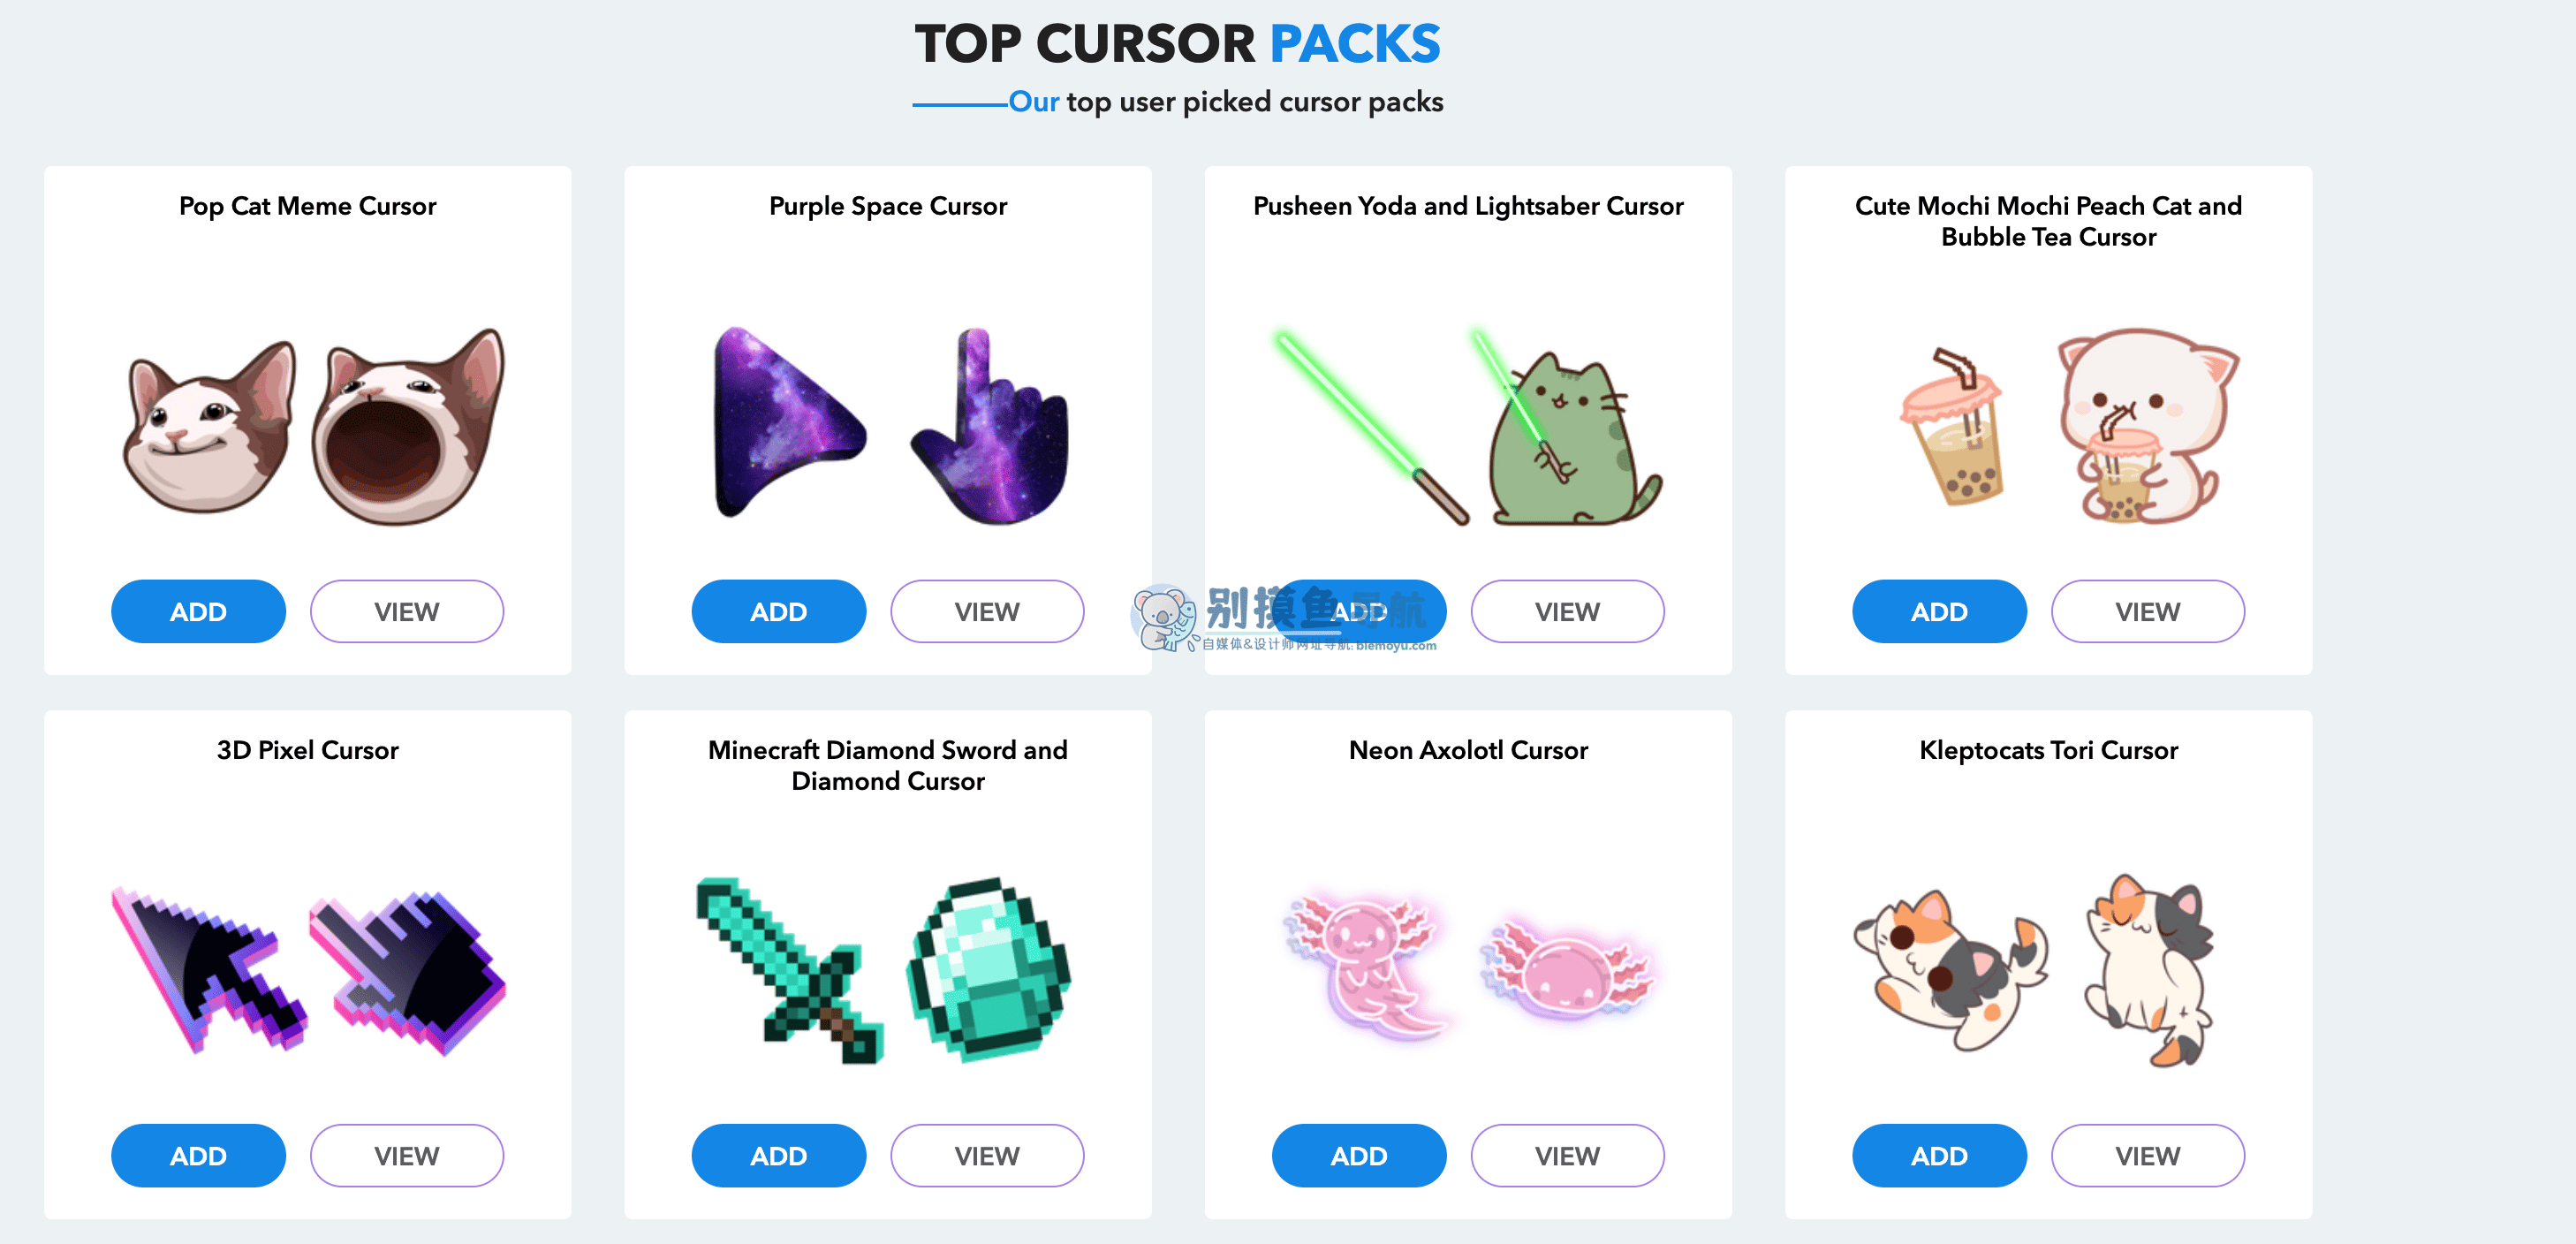Open the Neon Axolotl Cursor title

1468,750
